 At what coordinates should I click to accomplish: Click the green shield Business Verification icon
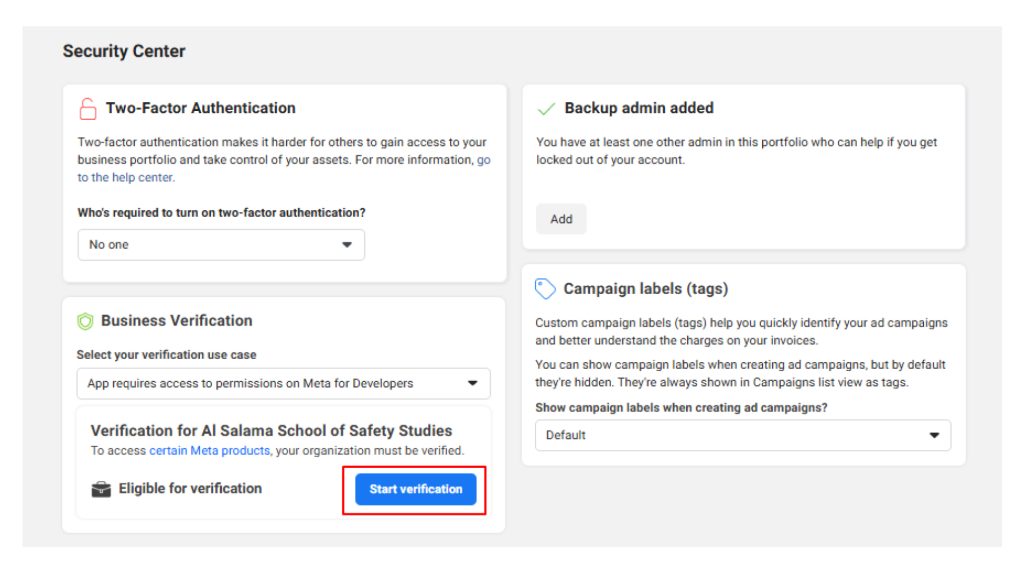[86, 321]
